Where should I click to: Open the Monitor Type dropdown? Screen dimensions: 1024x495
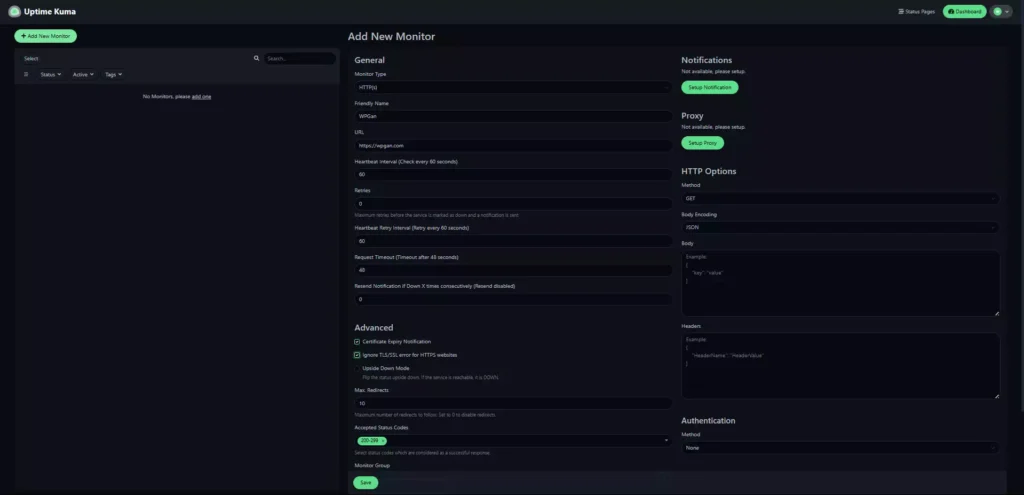[x=513, y=87]
